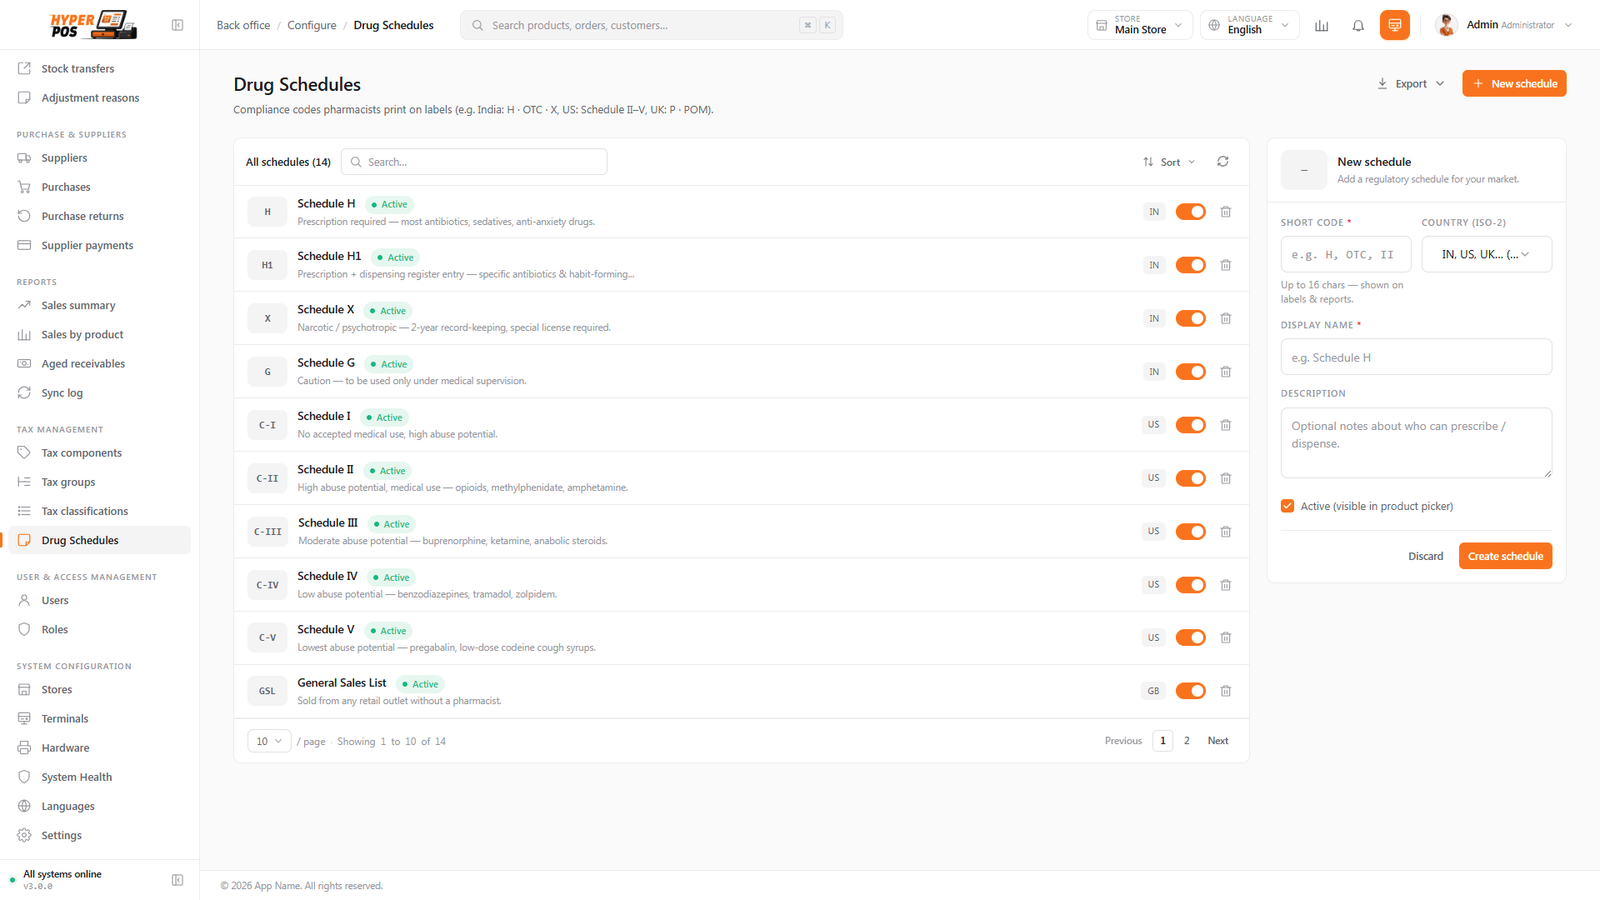This screenshot has width=1600, height=900.
Task: Delete the Schedule V entry
Action: pos(1225,638)
